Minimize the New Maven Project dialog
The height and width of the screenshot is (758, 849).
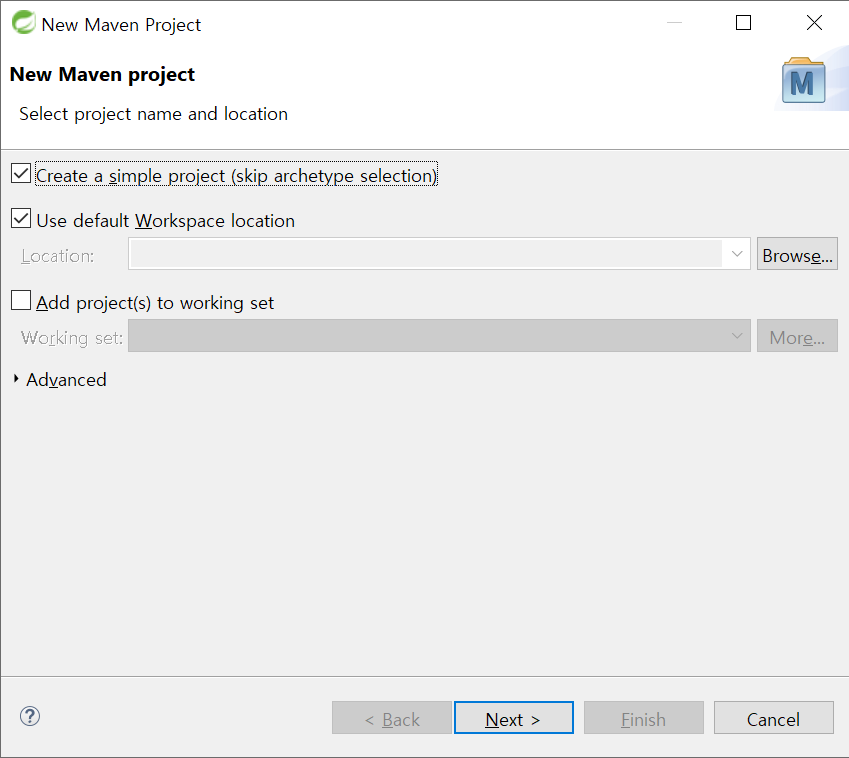(674, 23)
